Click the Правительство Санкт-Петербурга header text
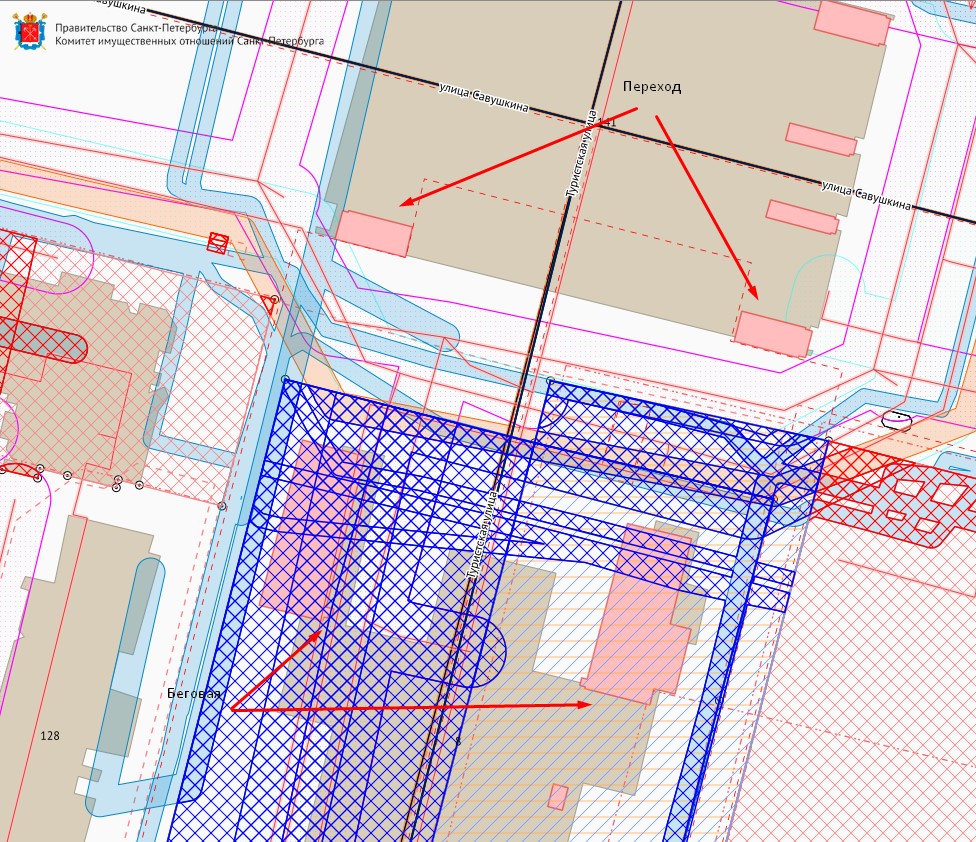Image resolution: width=976 pixels, height=842 pixels. click(131, 29)
